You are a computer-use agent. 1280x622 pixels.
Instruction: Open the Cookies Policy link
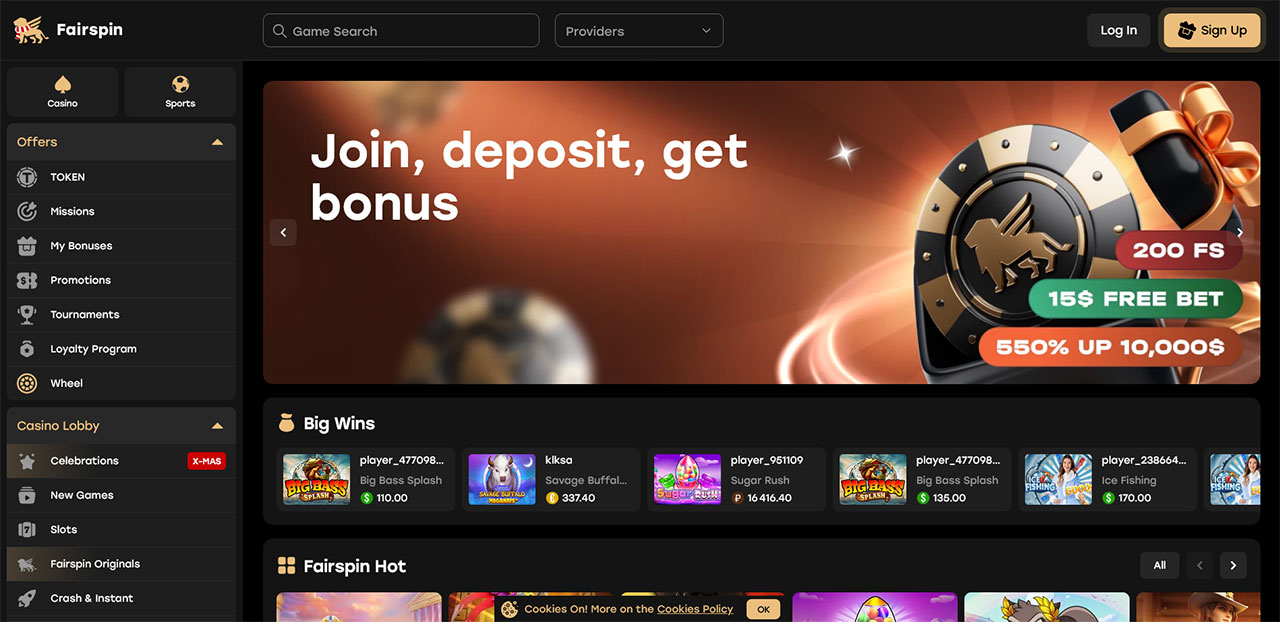pyautogui.click(x=695, y=609)
